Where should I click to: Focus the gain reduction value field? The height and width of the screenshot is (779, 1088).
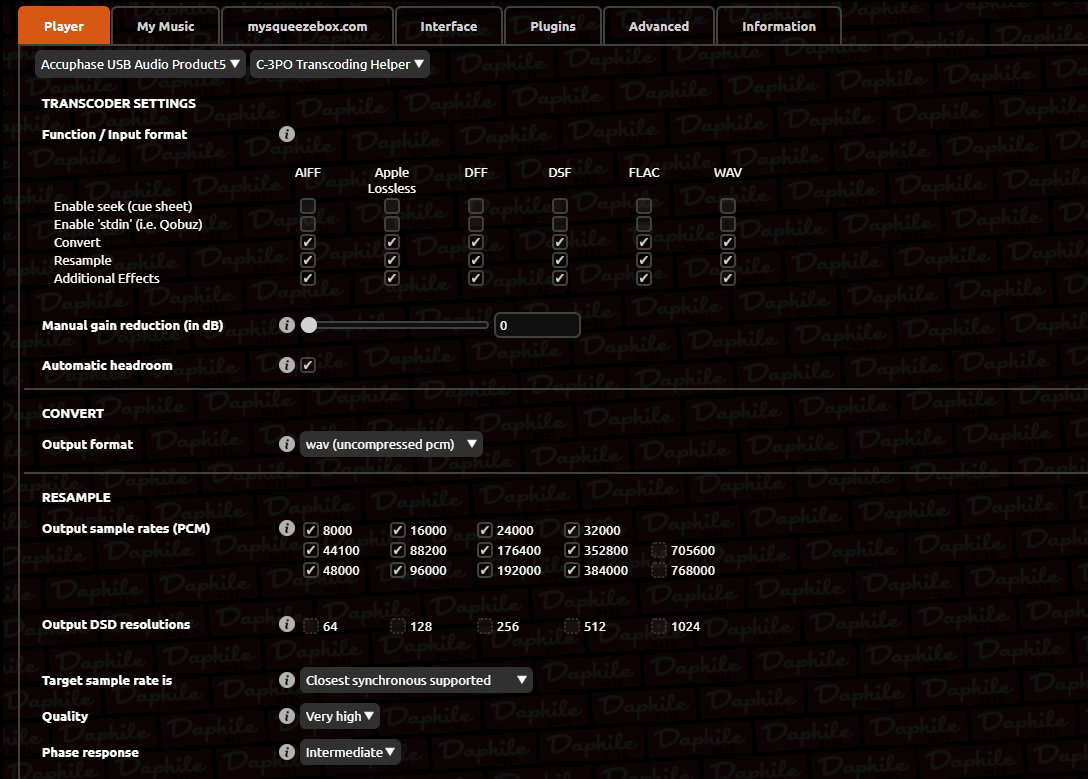coord(537,325)
